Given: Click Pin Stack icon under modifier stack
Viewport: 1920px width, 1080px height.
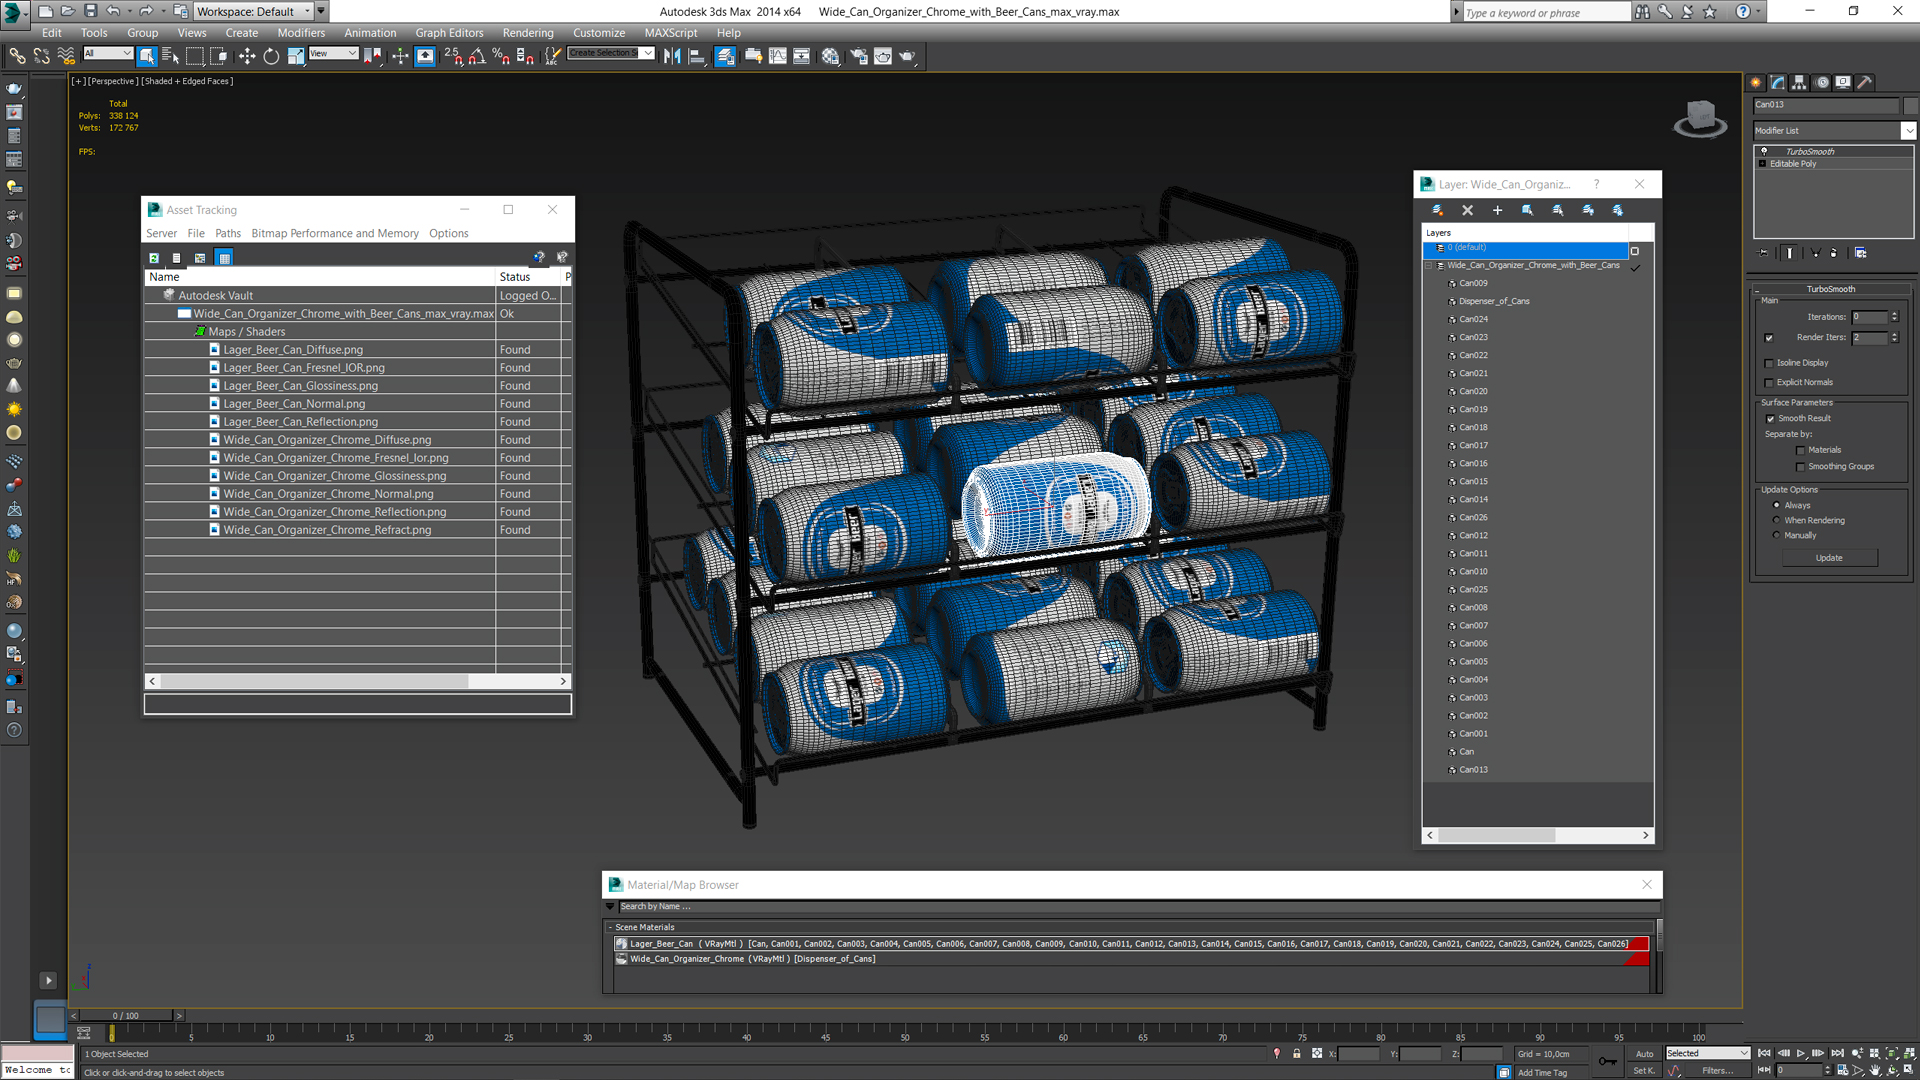Looking at the screenshot, I should (x=1763, y=253).
